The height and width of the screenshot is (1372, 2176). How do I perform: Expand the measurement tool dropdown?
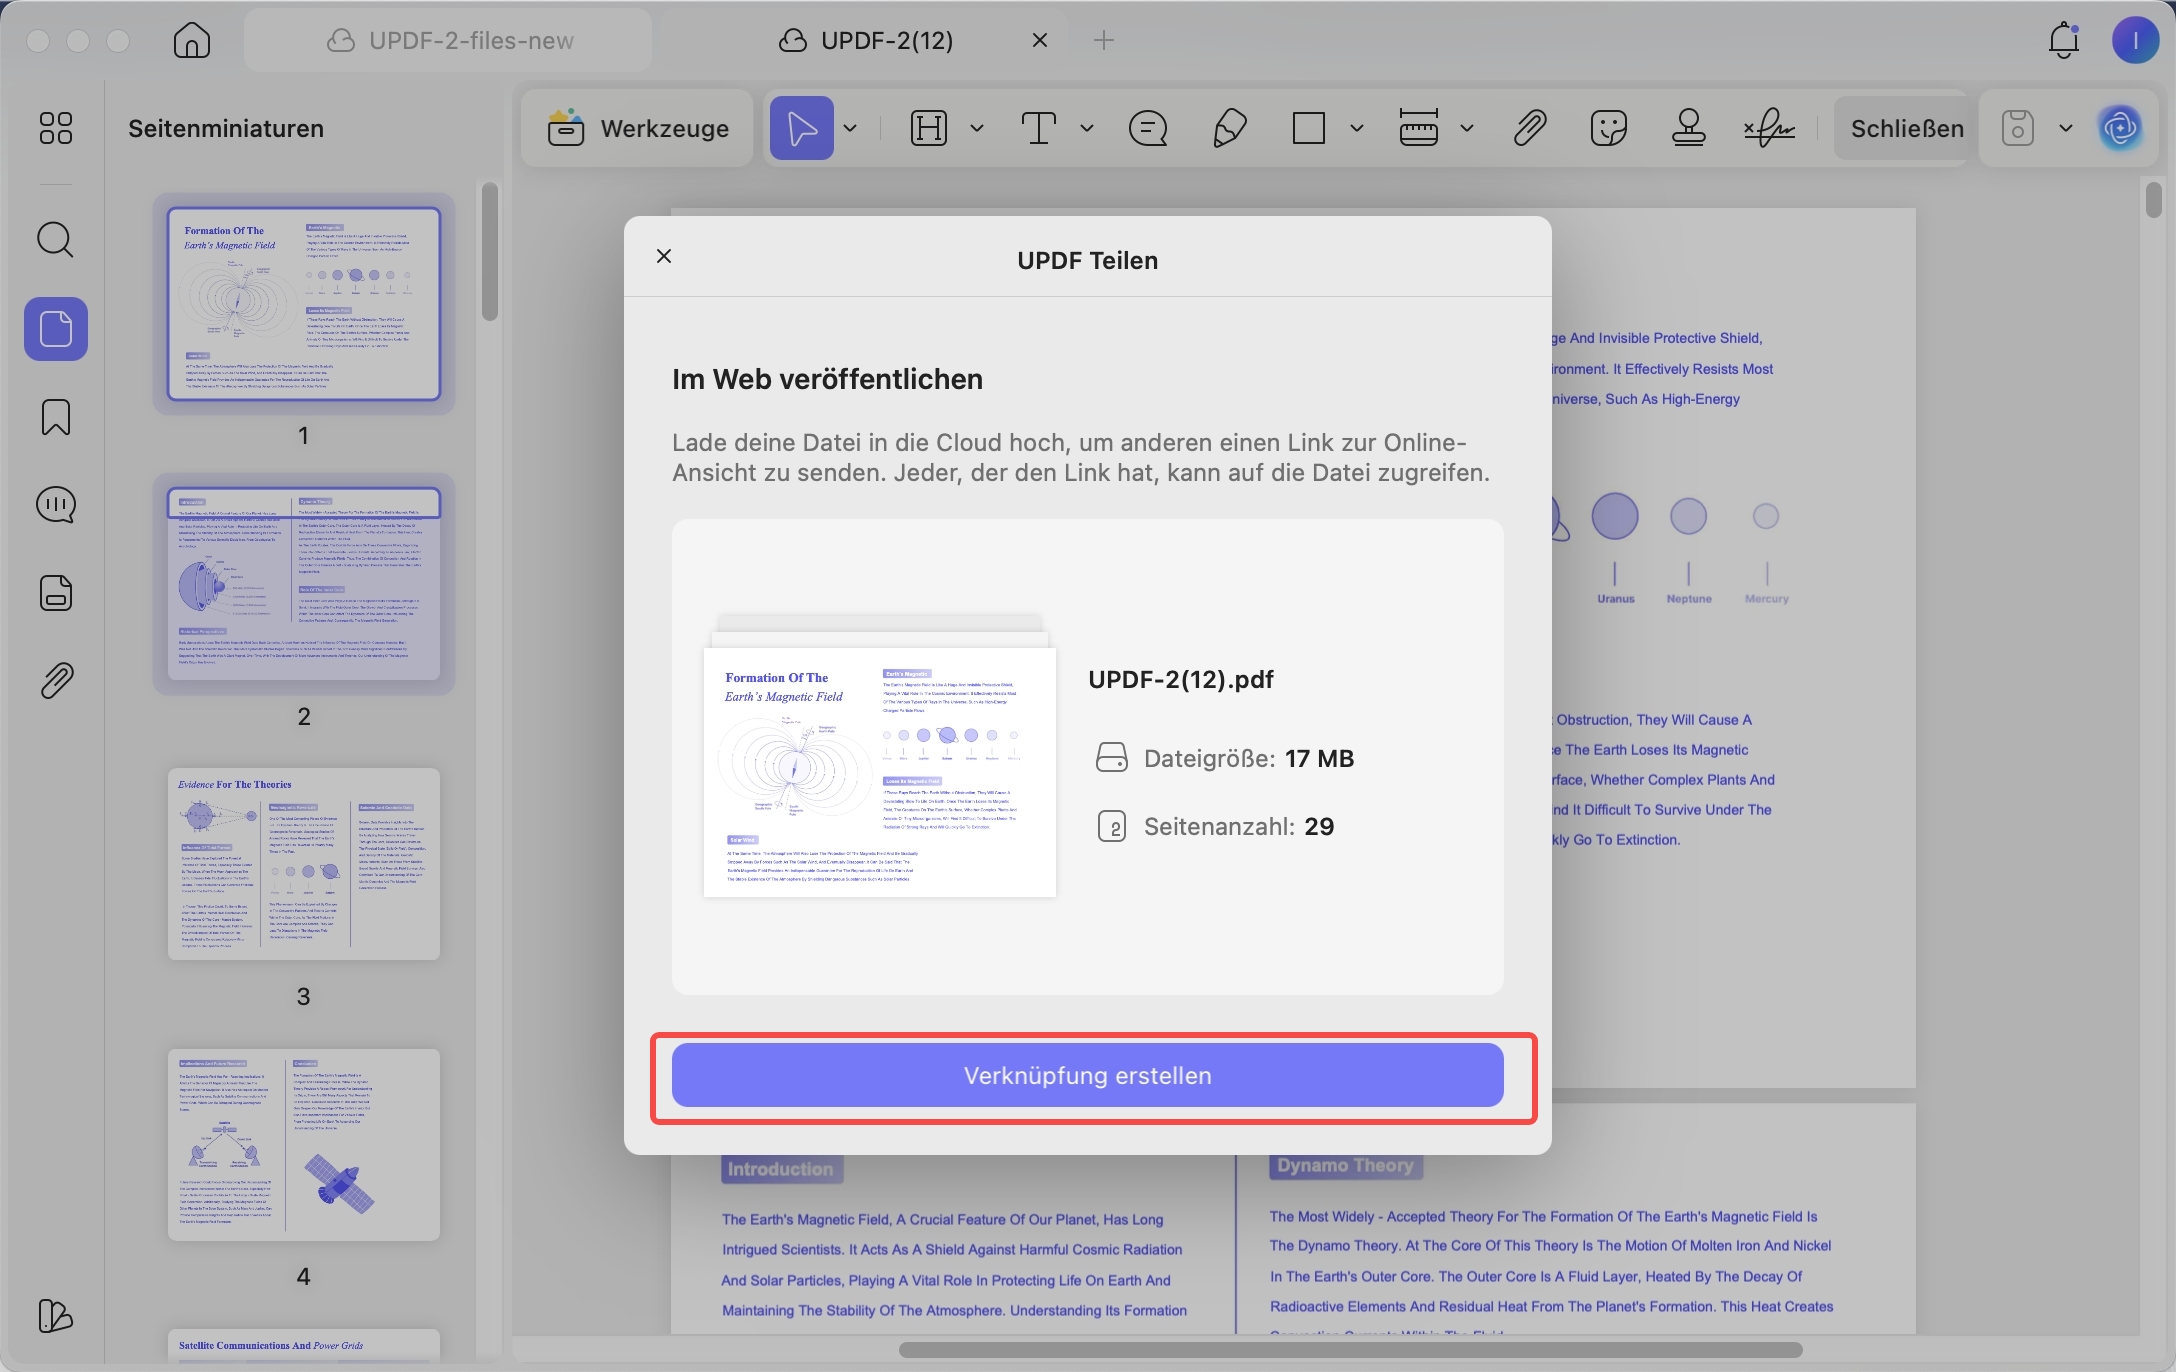coord(1467,128)
